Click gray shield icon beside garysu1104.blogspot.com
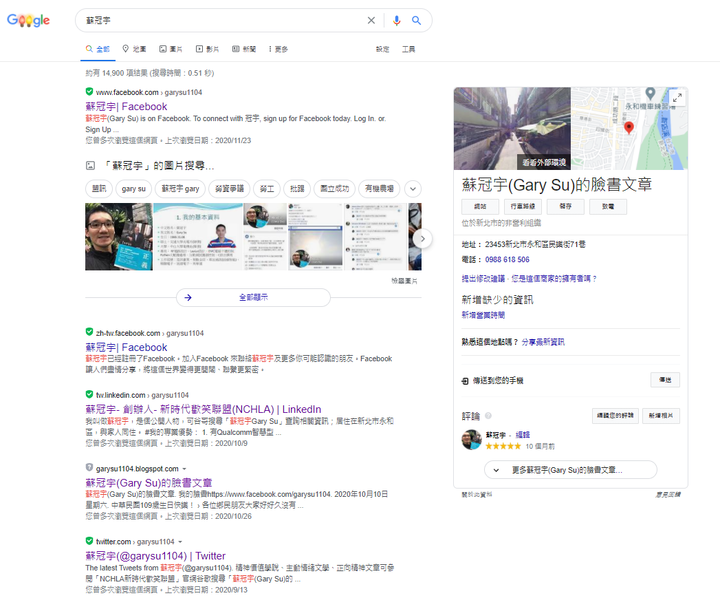This screenshot has width=720, height=609. pos(89,468)
